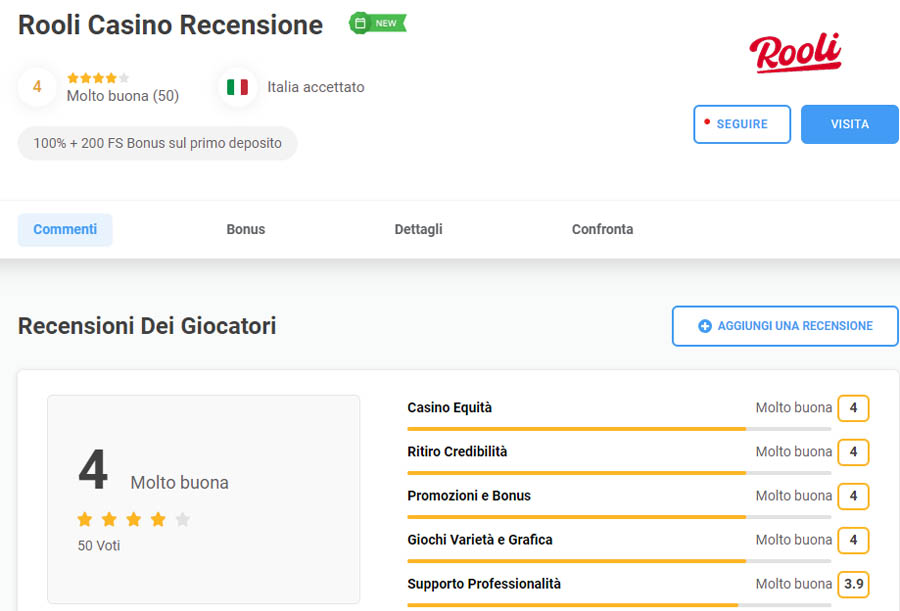Click the Giochi Varietà e Grafica label
Image resolution: width=900 pixels, height=611 pixels.
[x=480, y=540]
